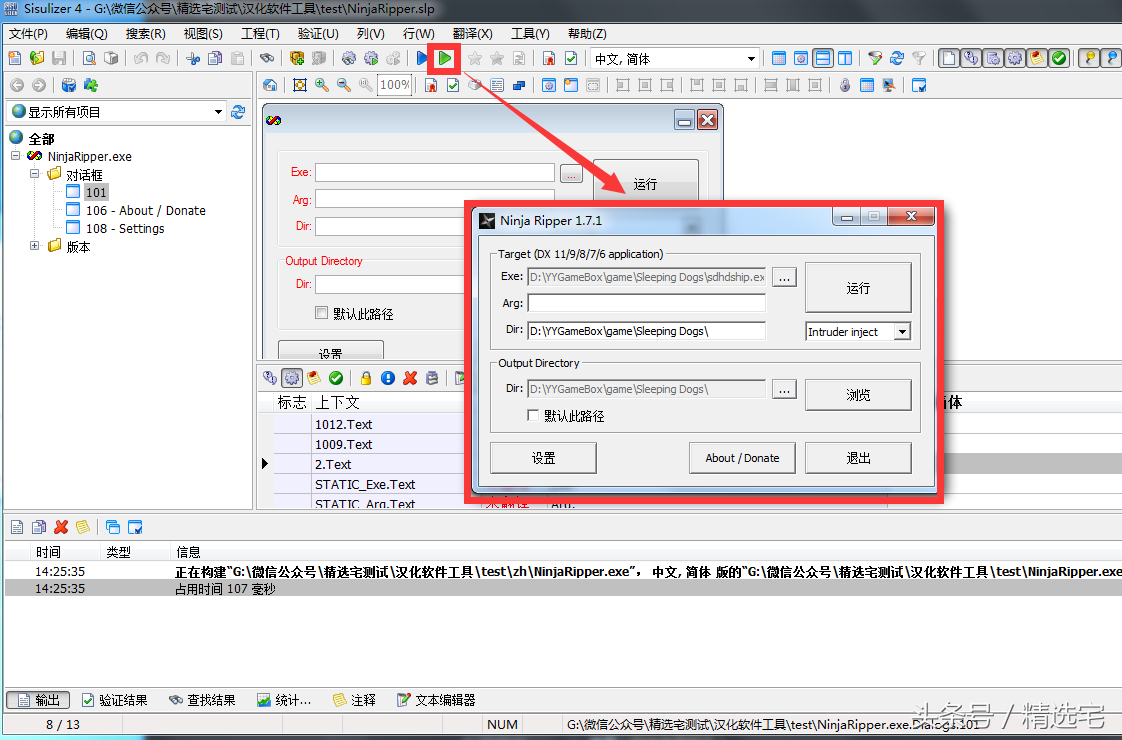Toggle the gear button above the string grid
Image resolution: width=1122 pixels, height=740 pixels.
291,378
